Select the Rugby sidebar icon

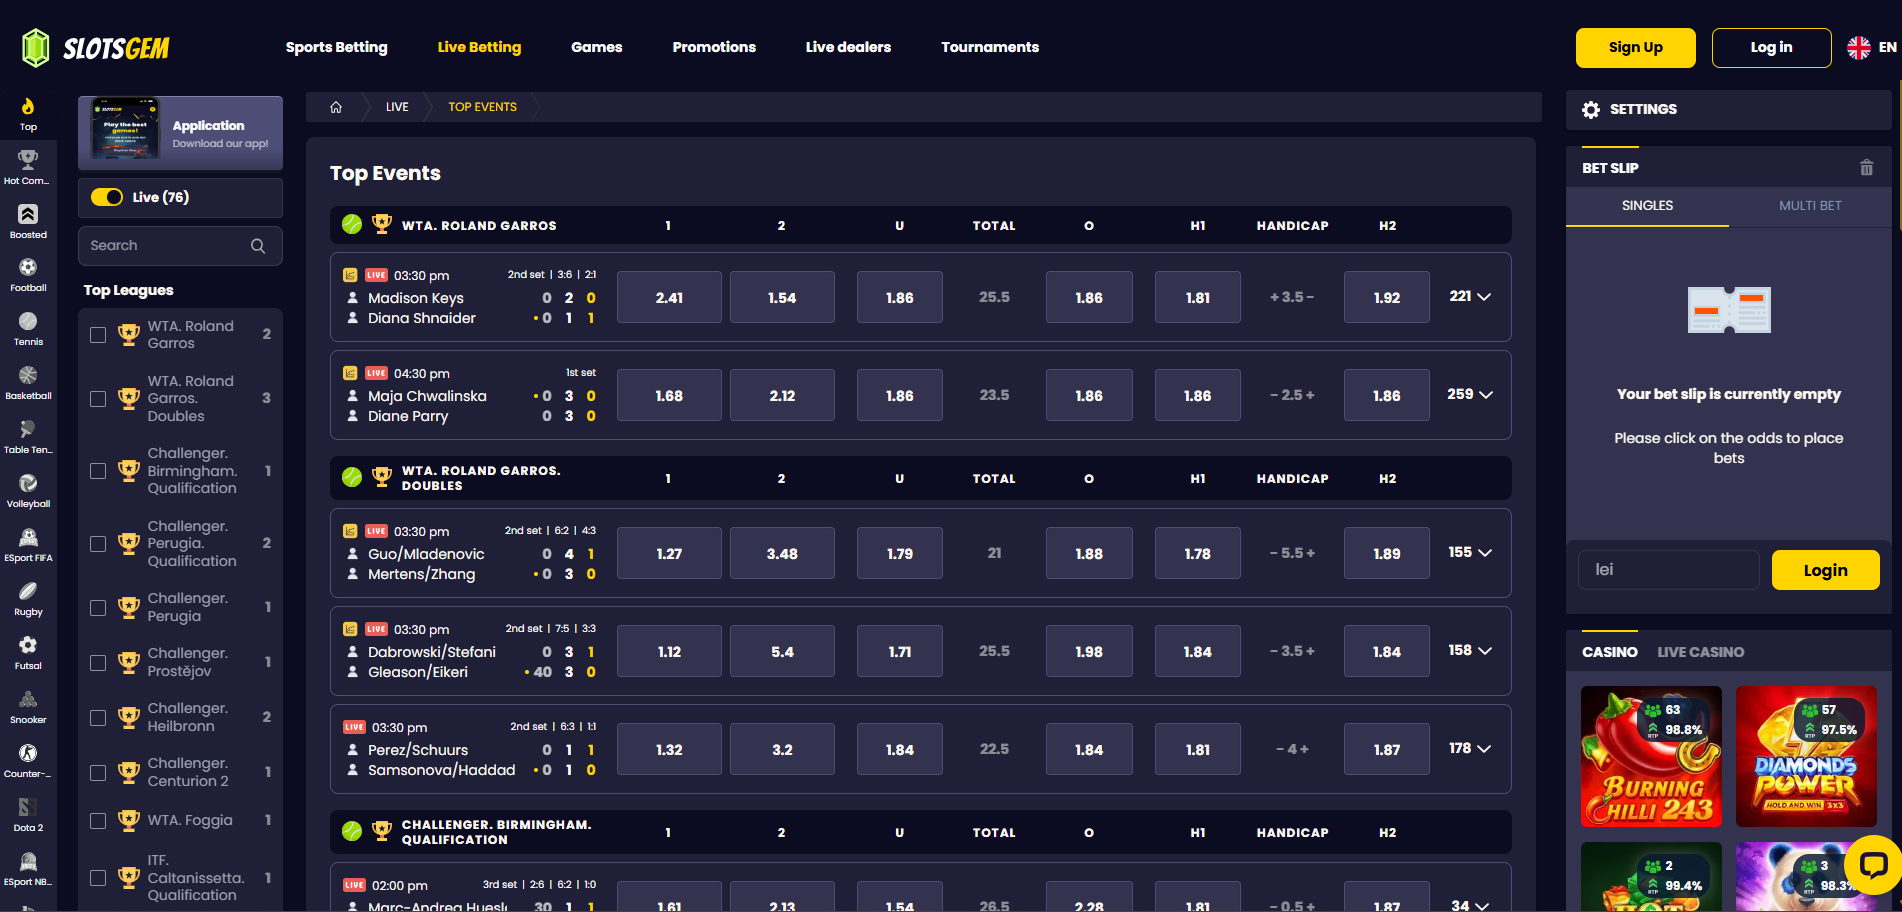click(28, 591)
